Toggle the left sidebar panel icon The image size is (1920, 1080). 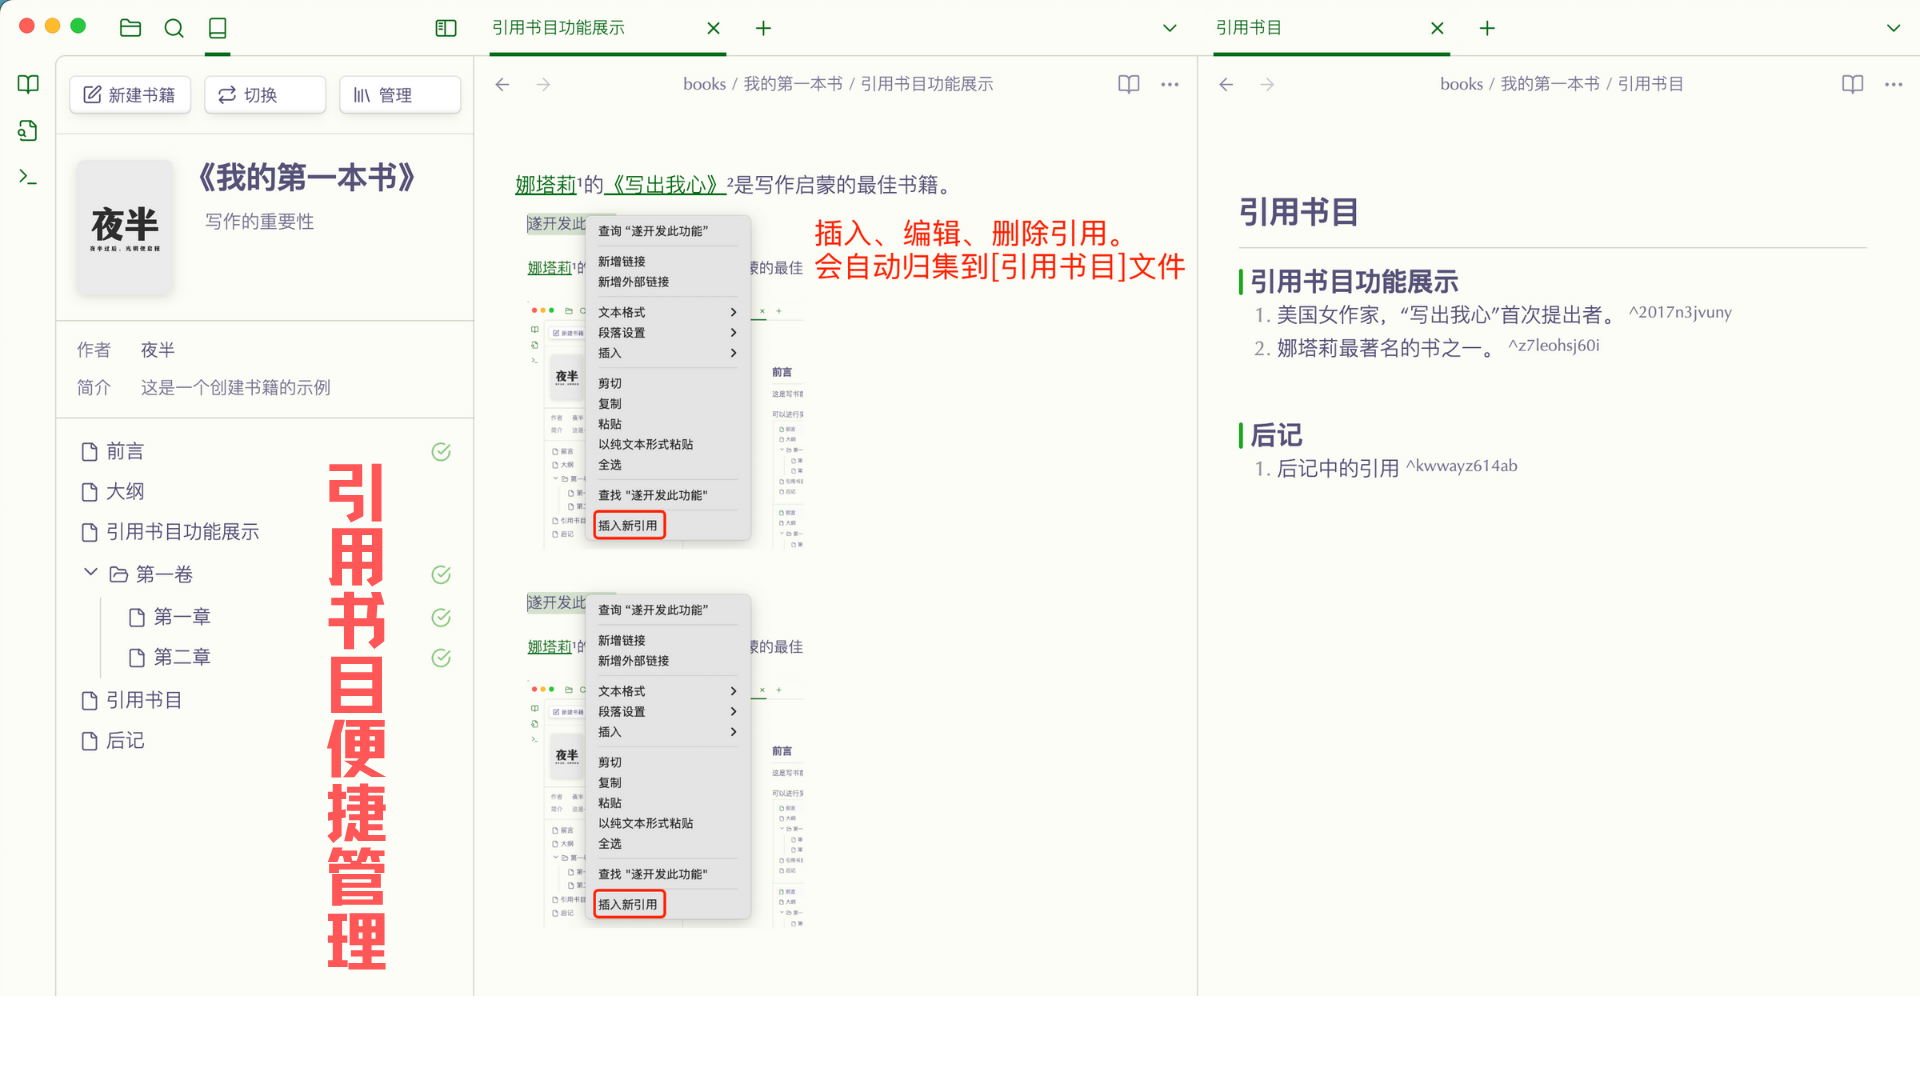pos(446,28)
